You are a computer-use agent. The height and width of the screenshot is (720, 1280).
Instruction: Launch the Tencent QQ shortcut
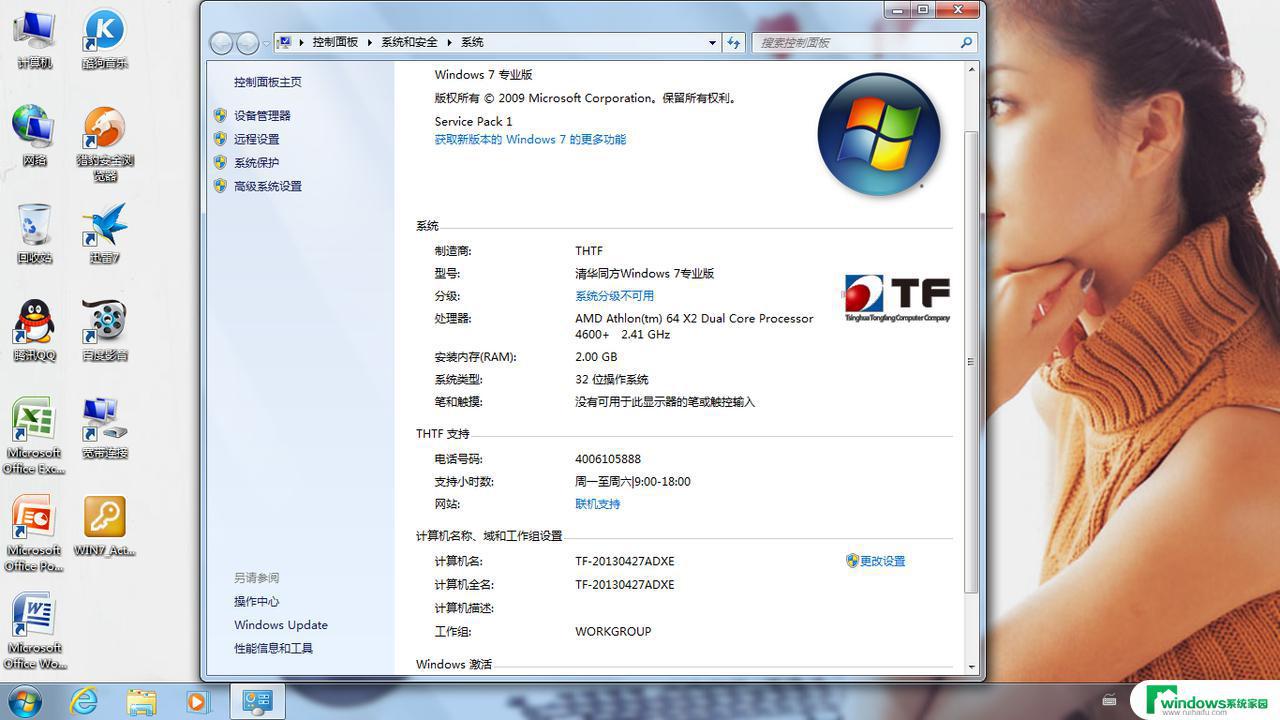(x=34, y=331)
